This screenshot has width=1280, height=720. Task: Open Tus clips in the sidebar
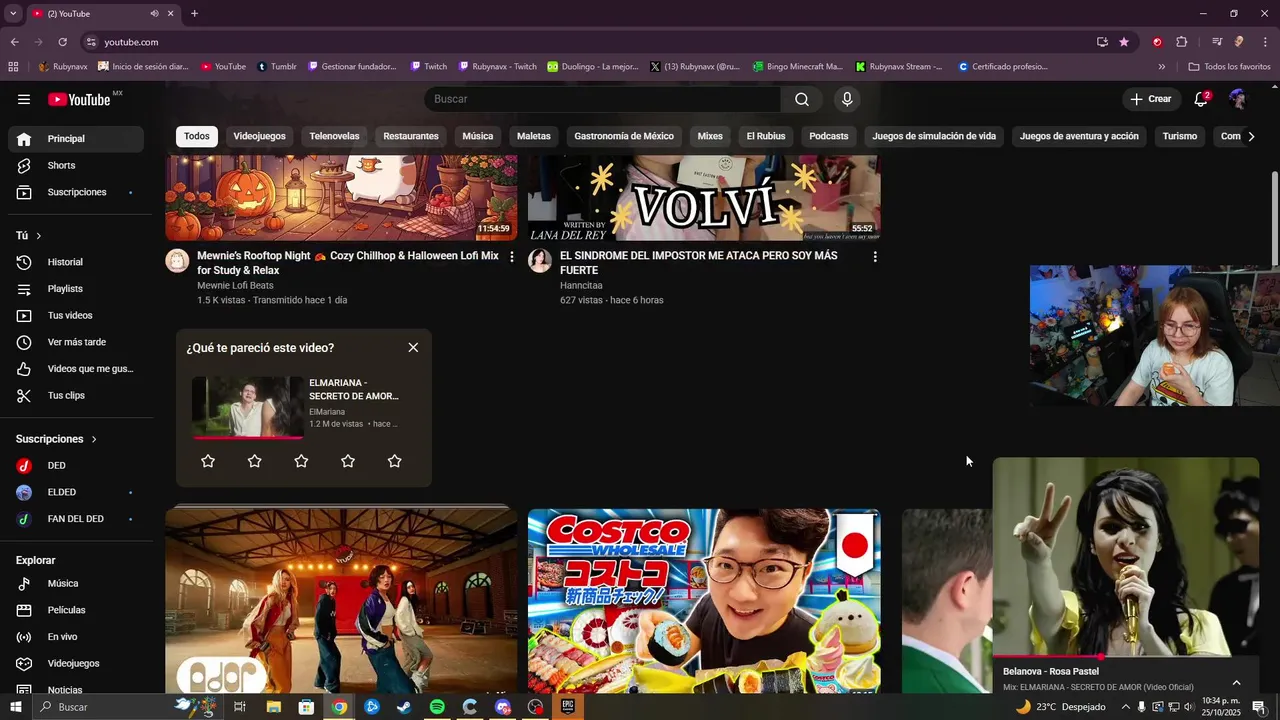tap(76, 395)
